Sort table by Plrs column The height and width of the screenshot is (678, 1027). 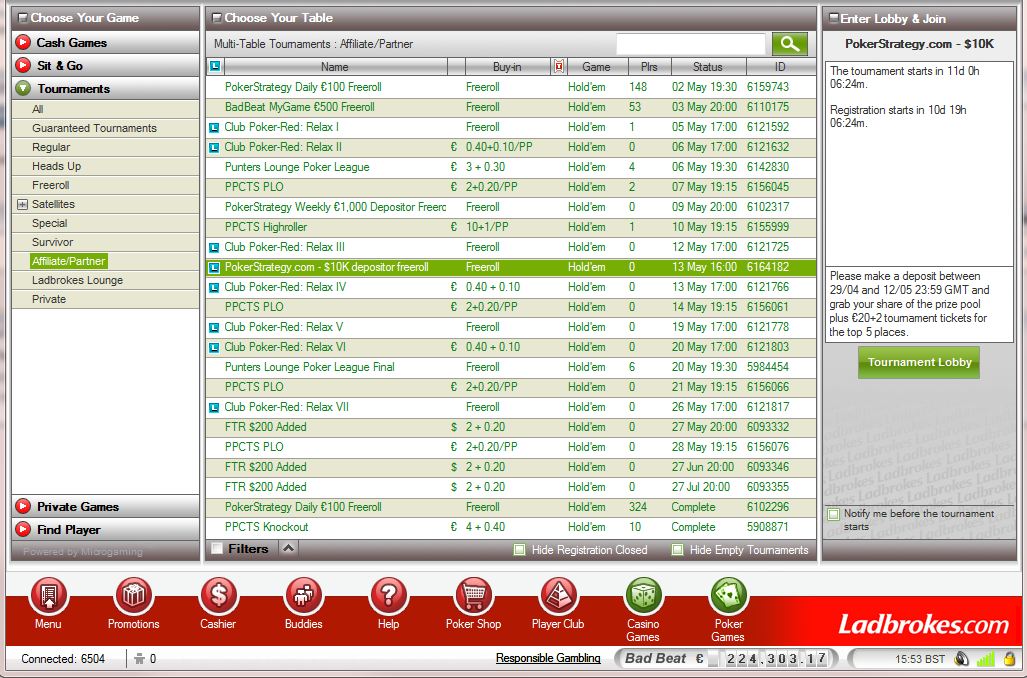click(x=649, y=66)
